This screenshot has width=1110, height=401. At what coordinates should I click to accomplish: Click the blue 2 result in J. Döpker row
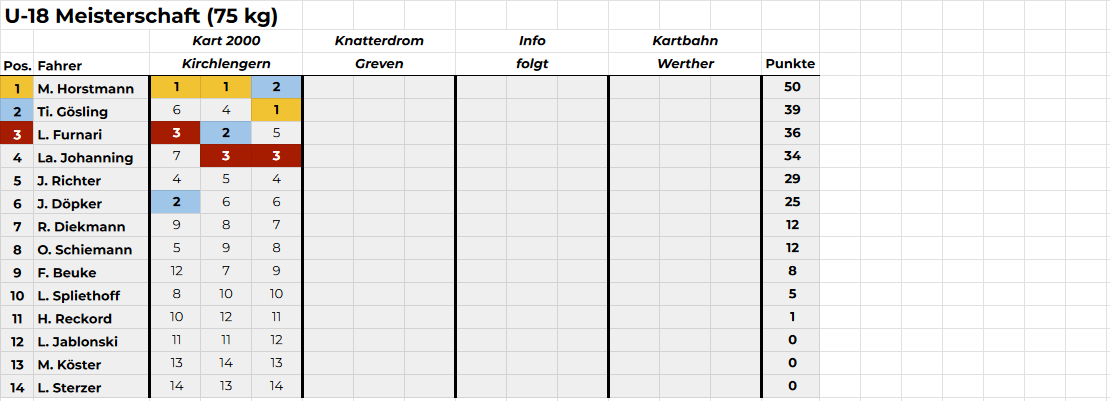click(176, 203)
